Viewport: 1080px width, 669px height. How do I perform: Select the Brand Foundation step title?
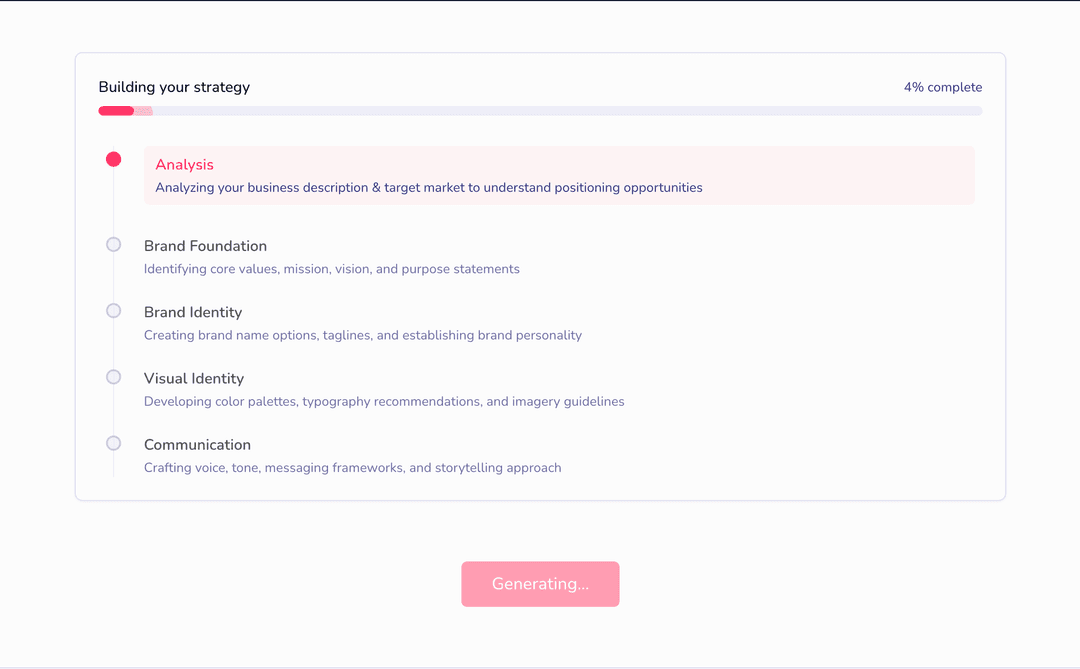205,246
